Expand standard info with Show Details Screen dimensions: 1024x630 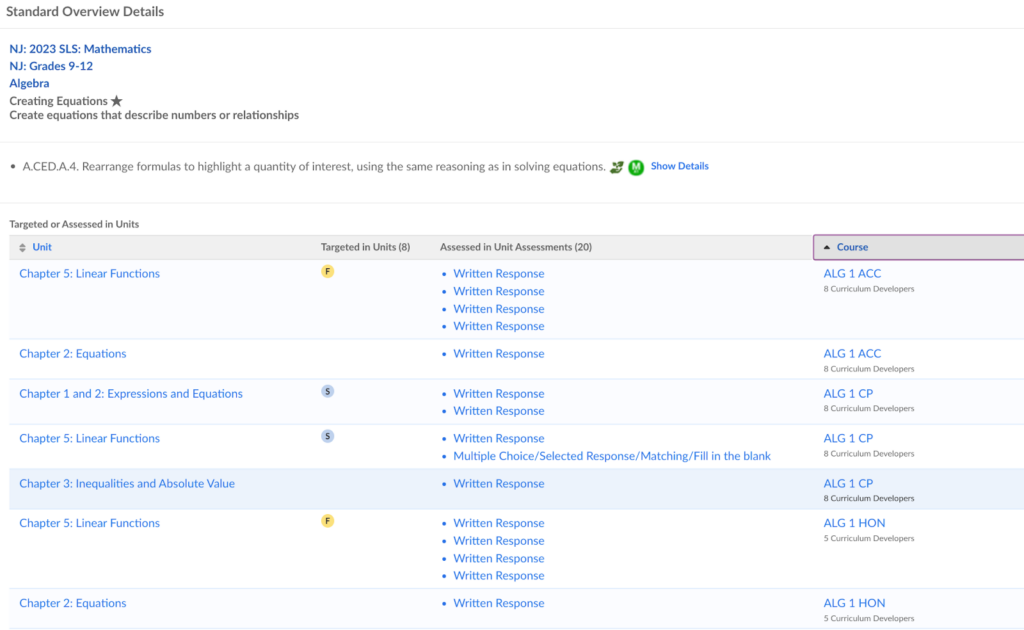(679, 166)
